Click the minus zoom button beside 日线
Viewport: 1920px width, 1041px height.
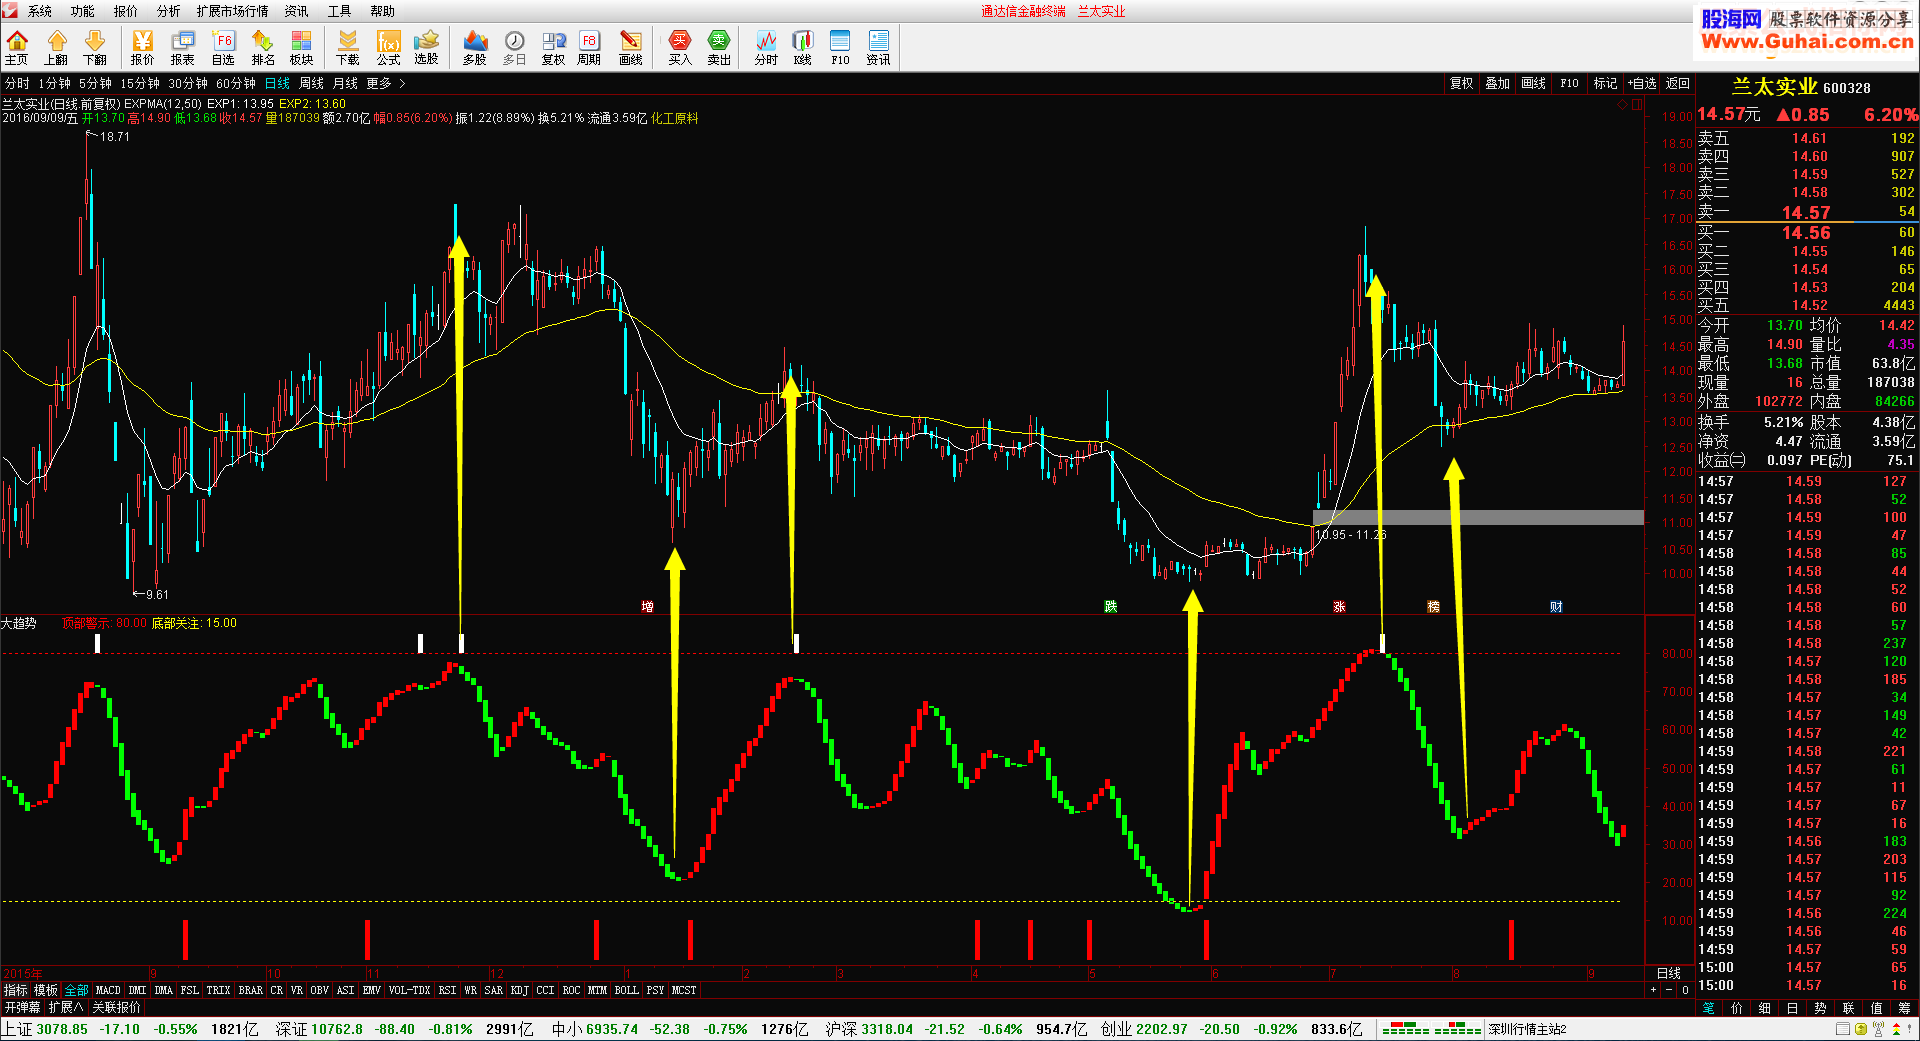[x=1668, y=990]
